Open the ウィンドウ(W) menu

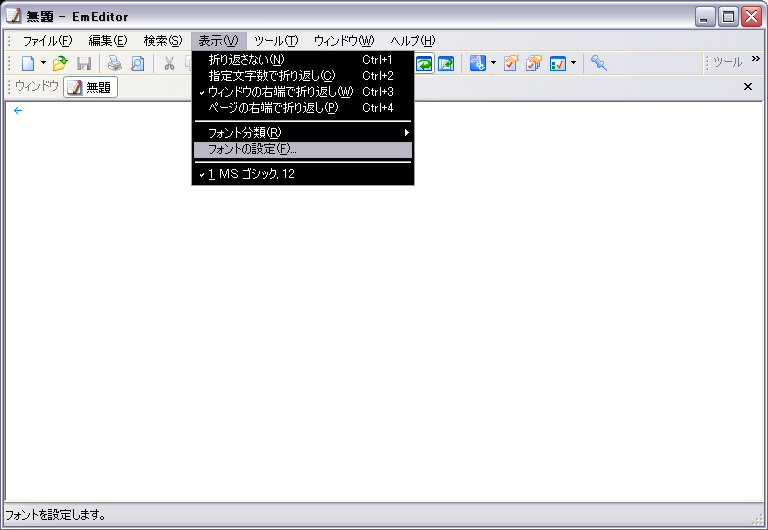(344, 41)
